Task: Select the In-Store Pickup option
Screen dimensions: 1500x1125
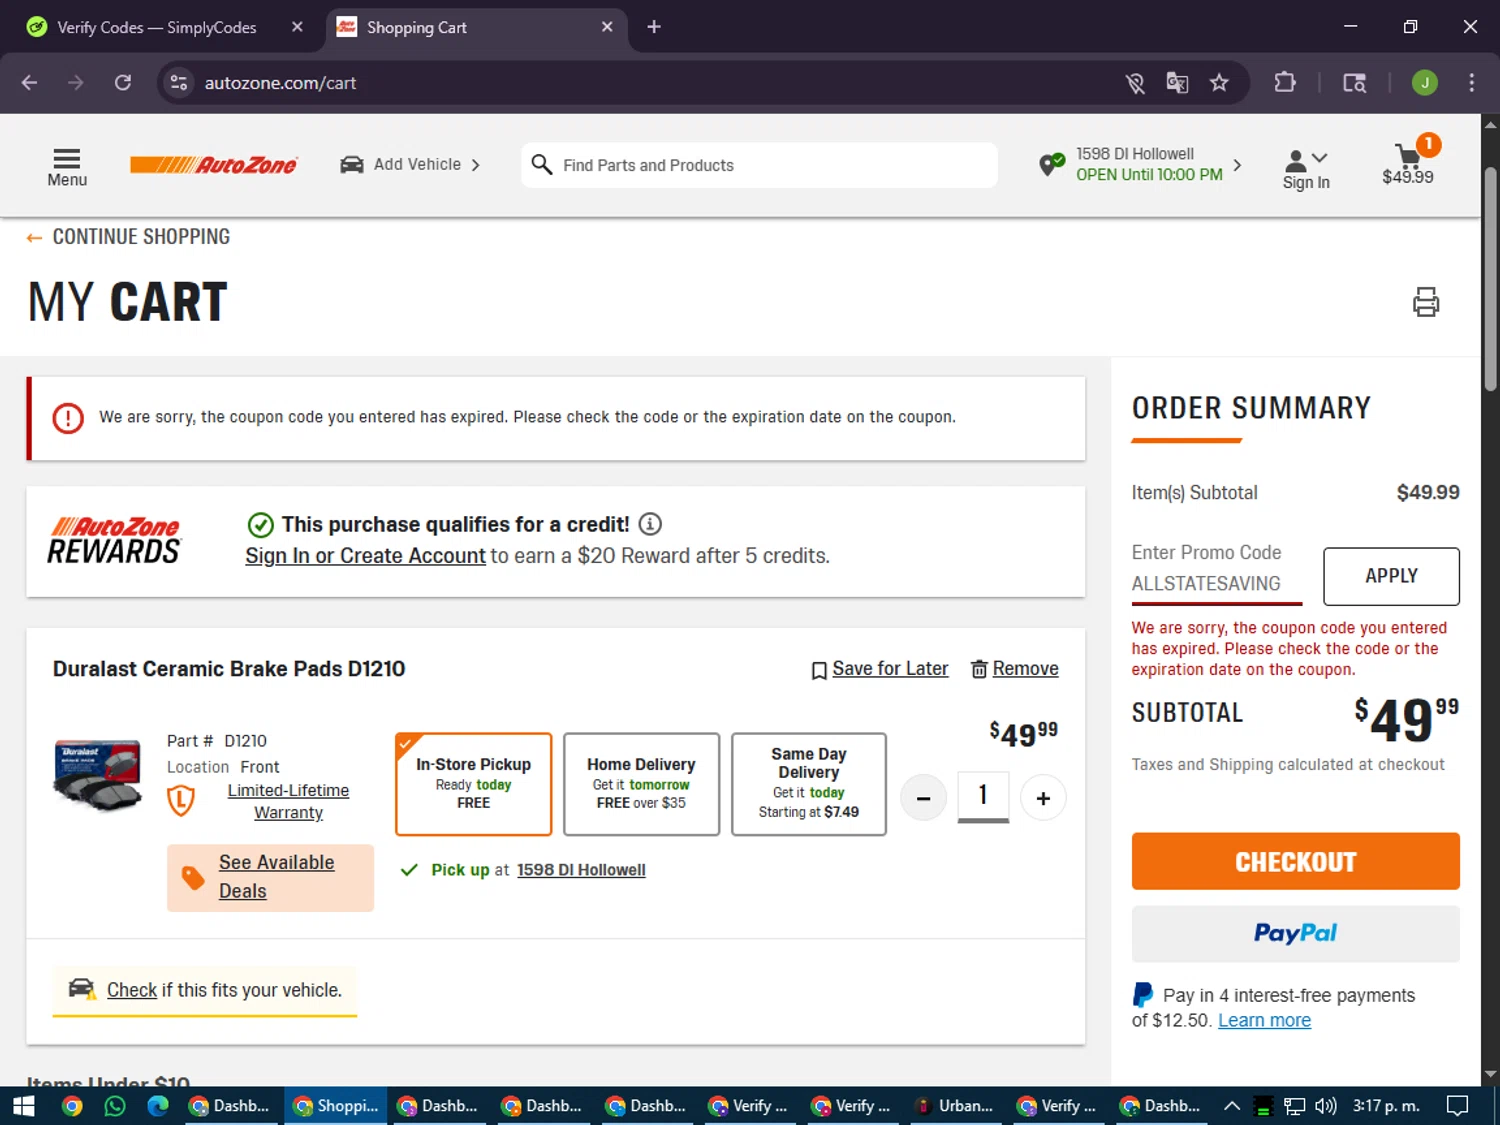Action: (x=473, y=784)
